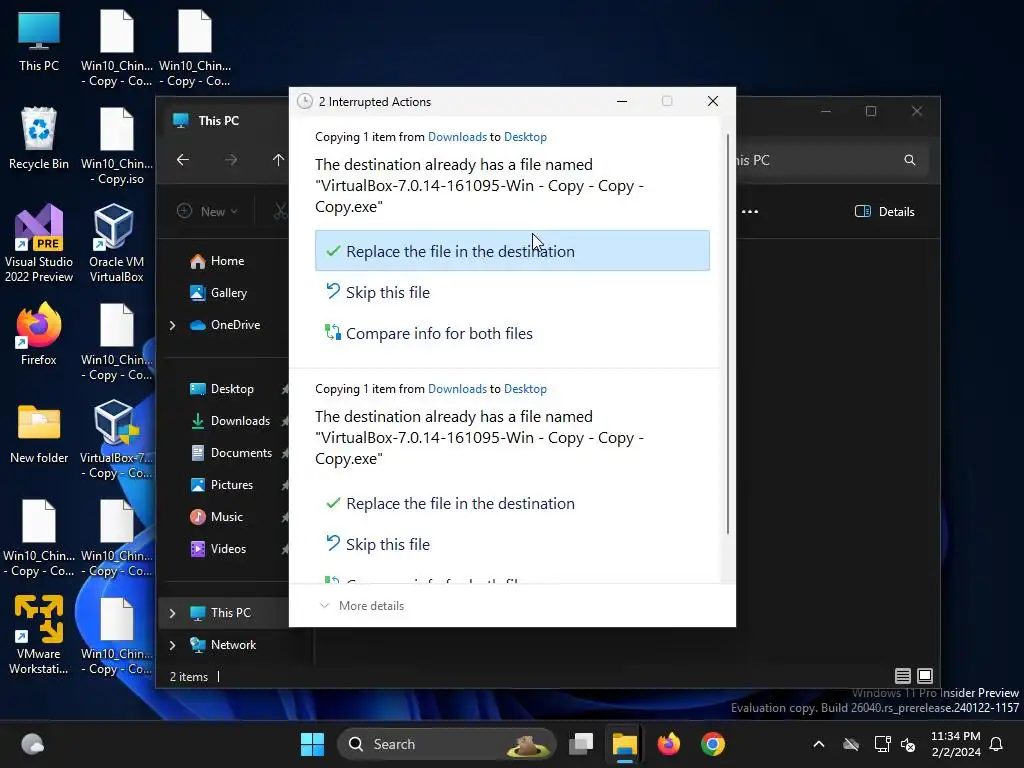1024x768 pixels.
Task: Expand More details in Interrupted Actions dialog
Action: coord(362,605)
